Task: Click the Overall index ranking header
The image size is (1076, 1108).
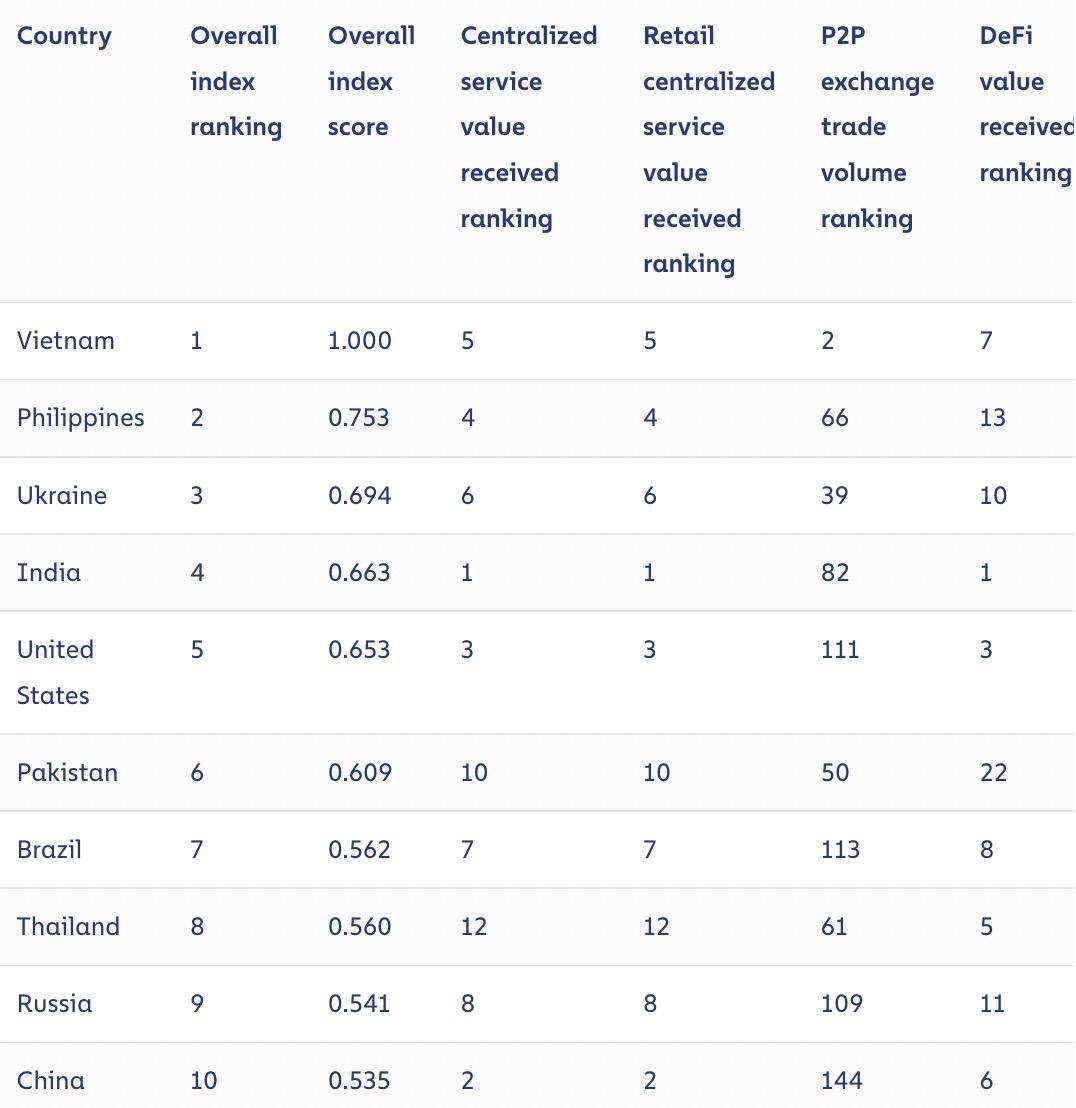Action: (235, 81)
